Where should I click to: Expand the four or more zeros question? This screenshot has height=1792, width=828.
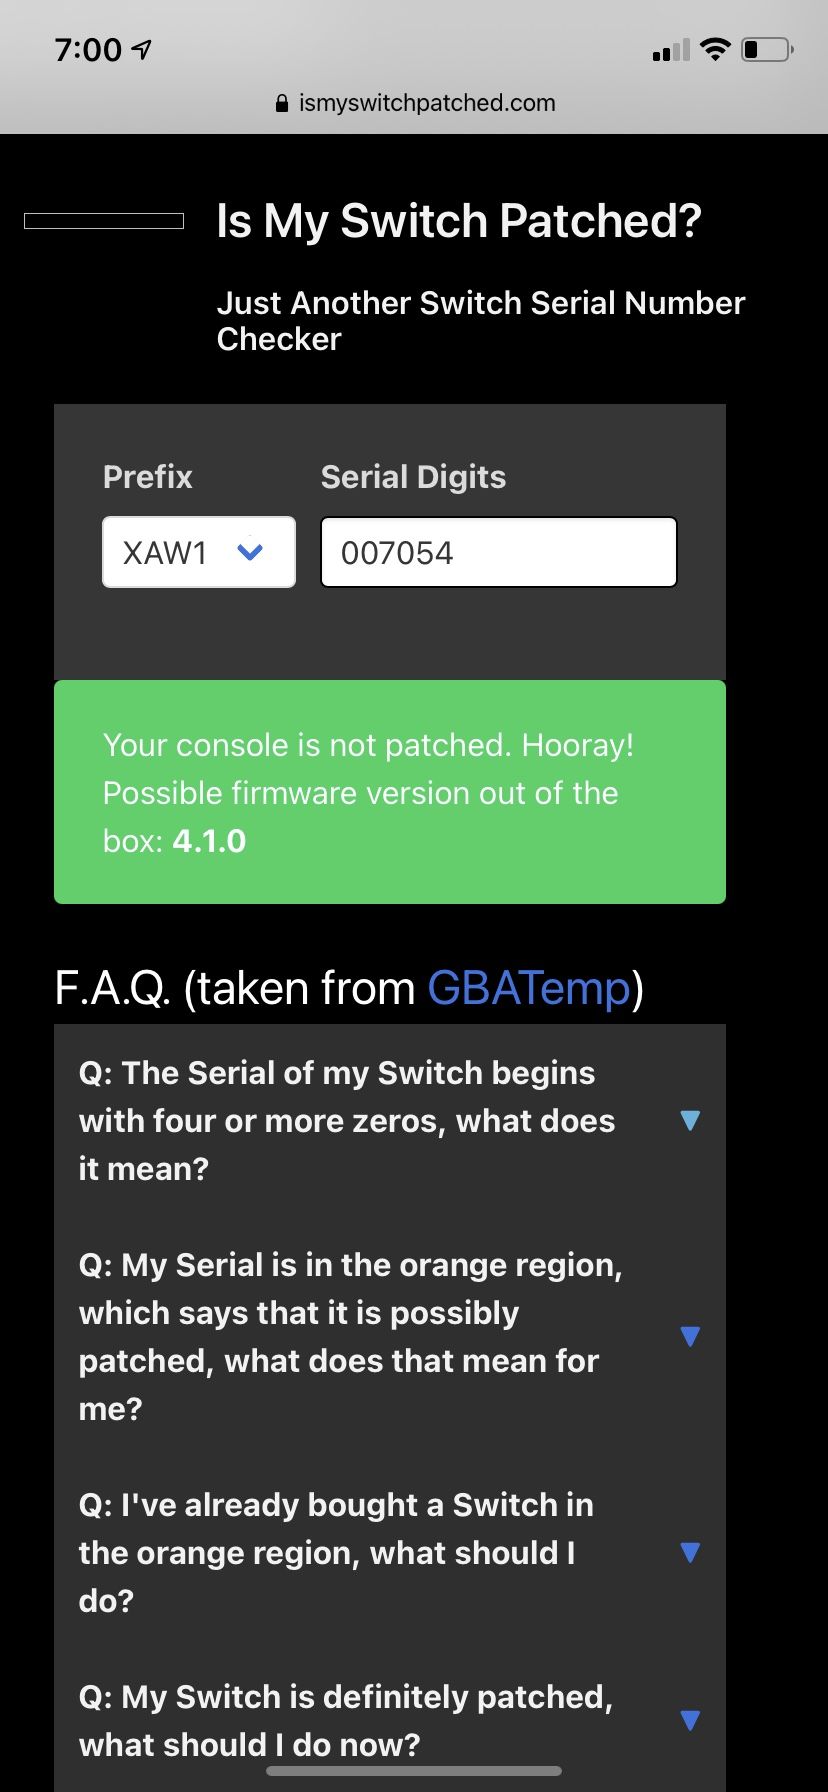pos(390,1120)
